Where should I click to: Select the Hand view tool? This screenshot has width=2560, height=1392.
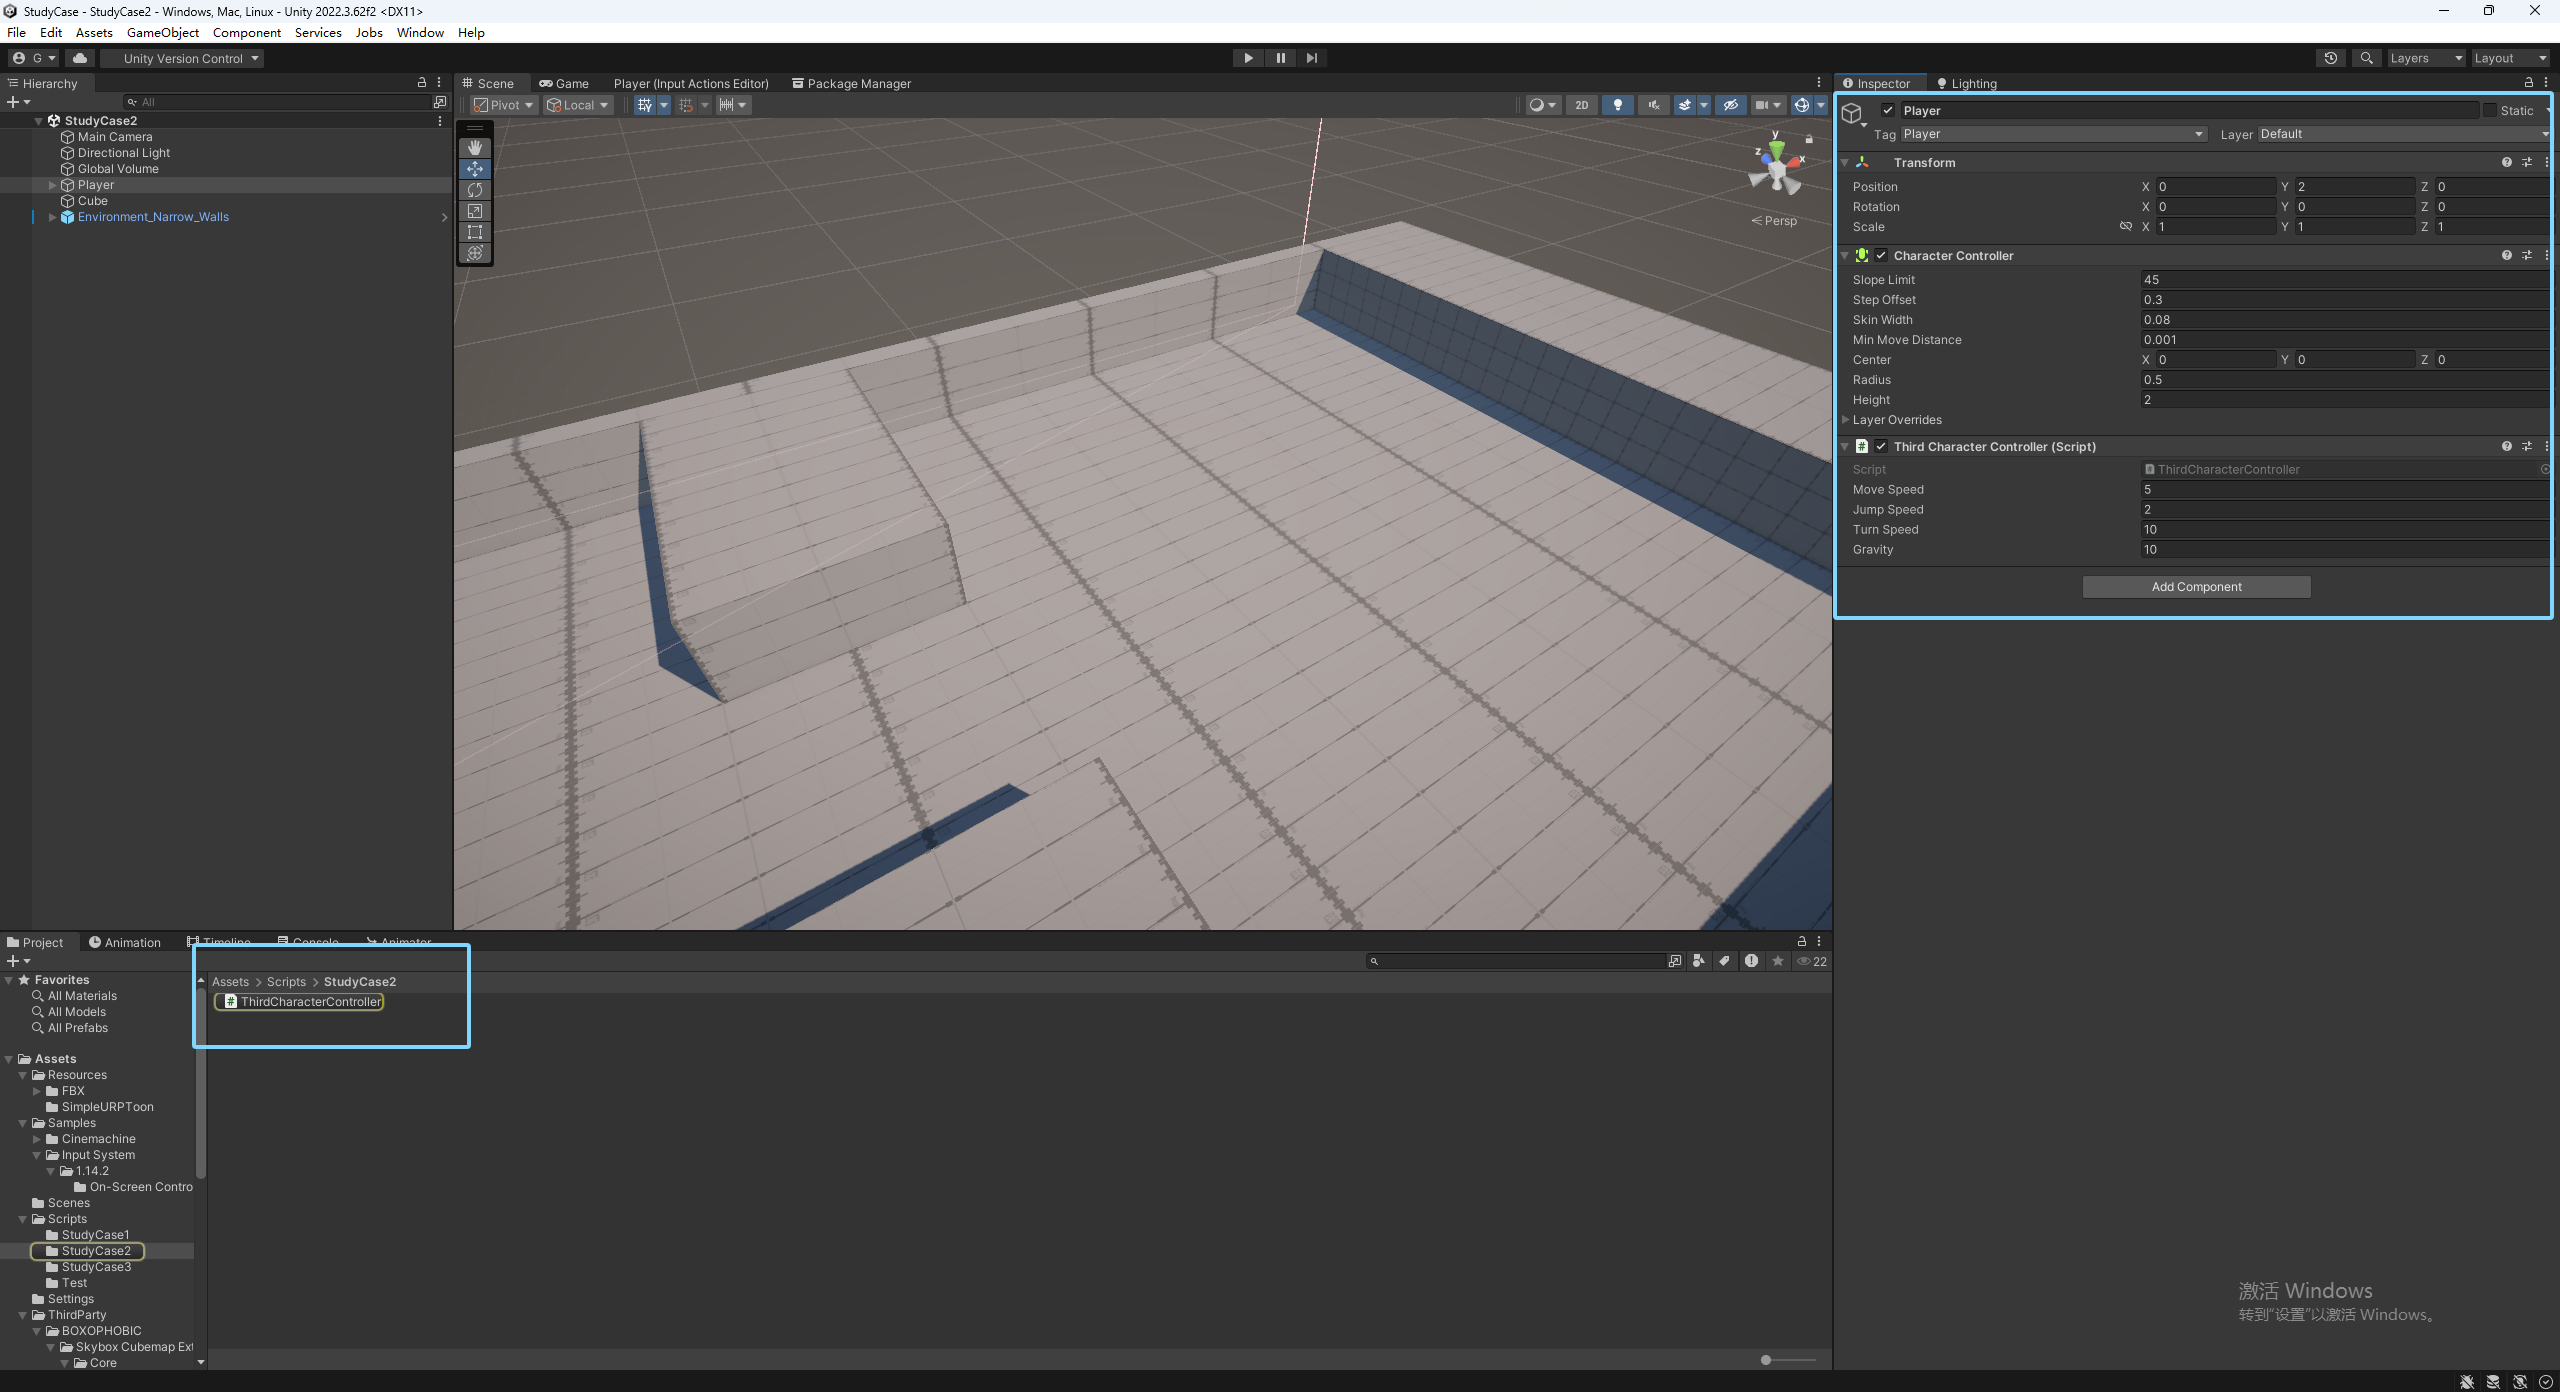pos(475,147)
